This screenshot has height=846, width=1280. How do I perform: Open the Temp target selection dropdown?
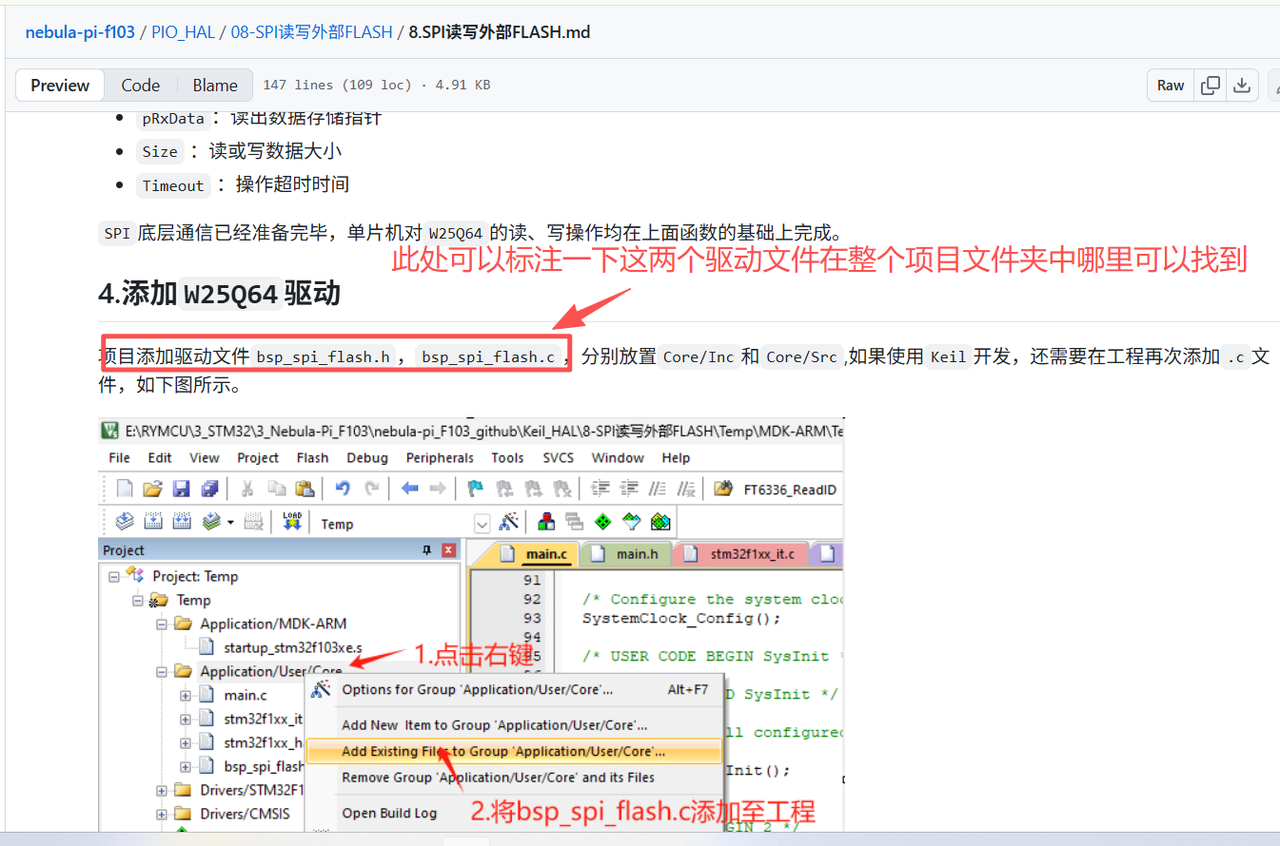coord(481,521)
